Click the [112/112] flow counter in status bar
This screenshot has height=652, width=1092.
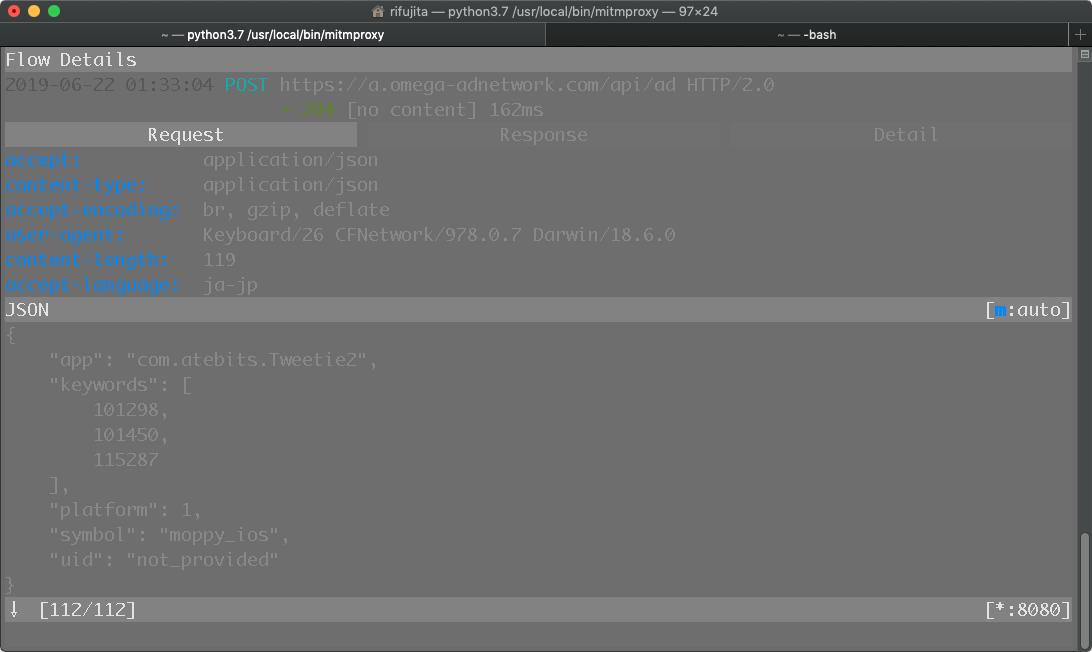[87, 610]
